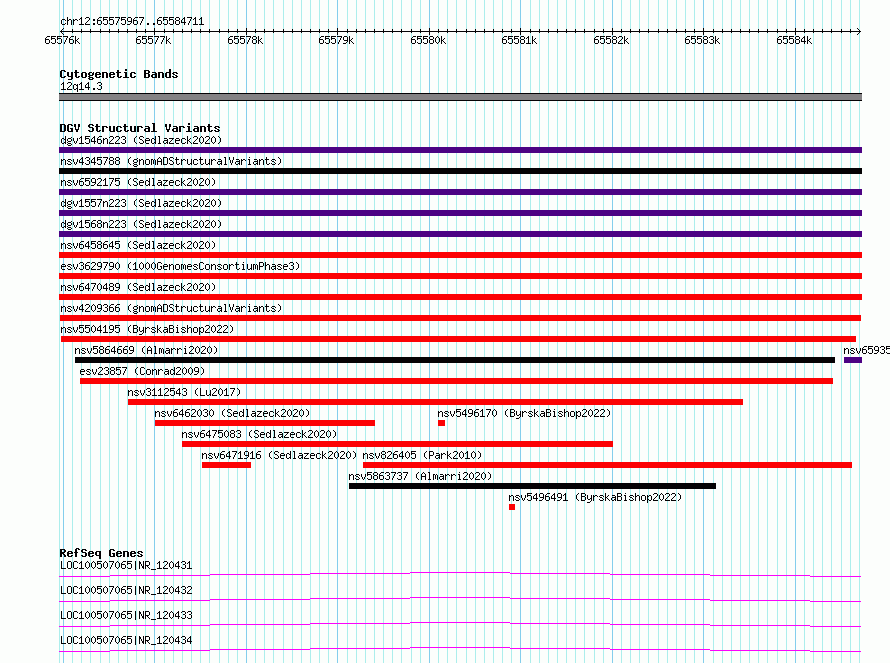
Task: Open nsv6471916 (Sedlazeck2020) label
Action: 279,455
